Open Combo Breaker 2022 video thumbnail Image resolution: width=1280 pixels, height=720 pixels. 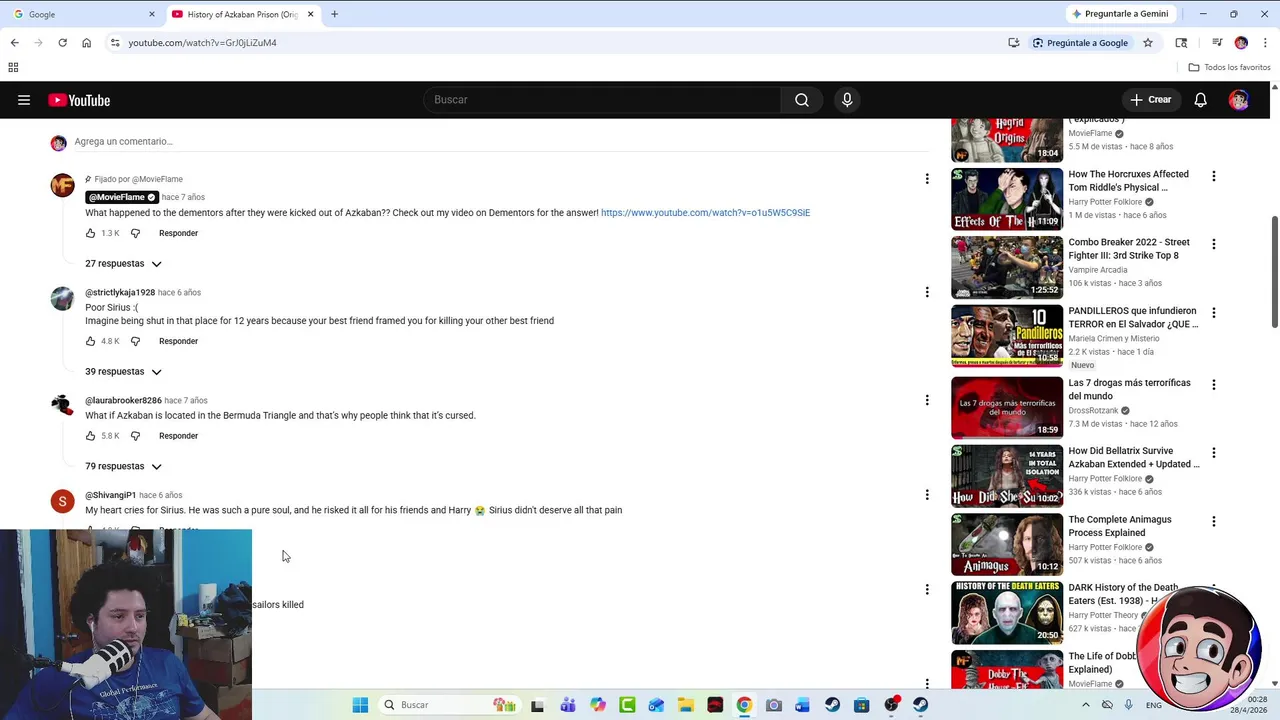[x=1007, y=267]
